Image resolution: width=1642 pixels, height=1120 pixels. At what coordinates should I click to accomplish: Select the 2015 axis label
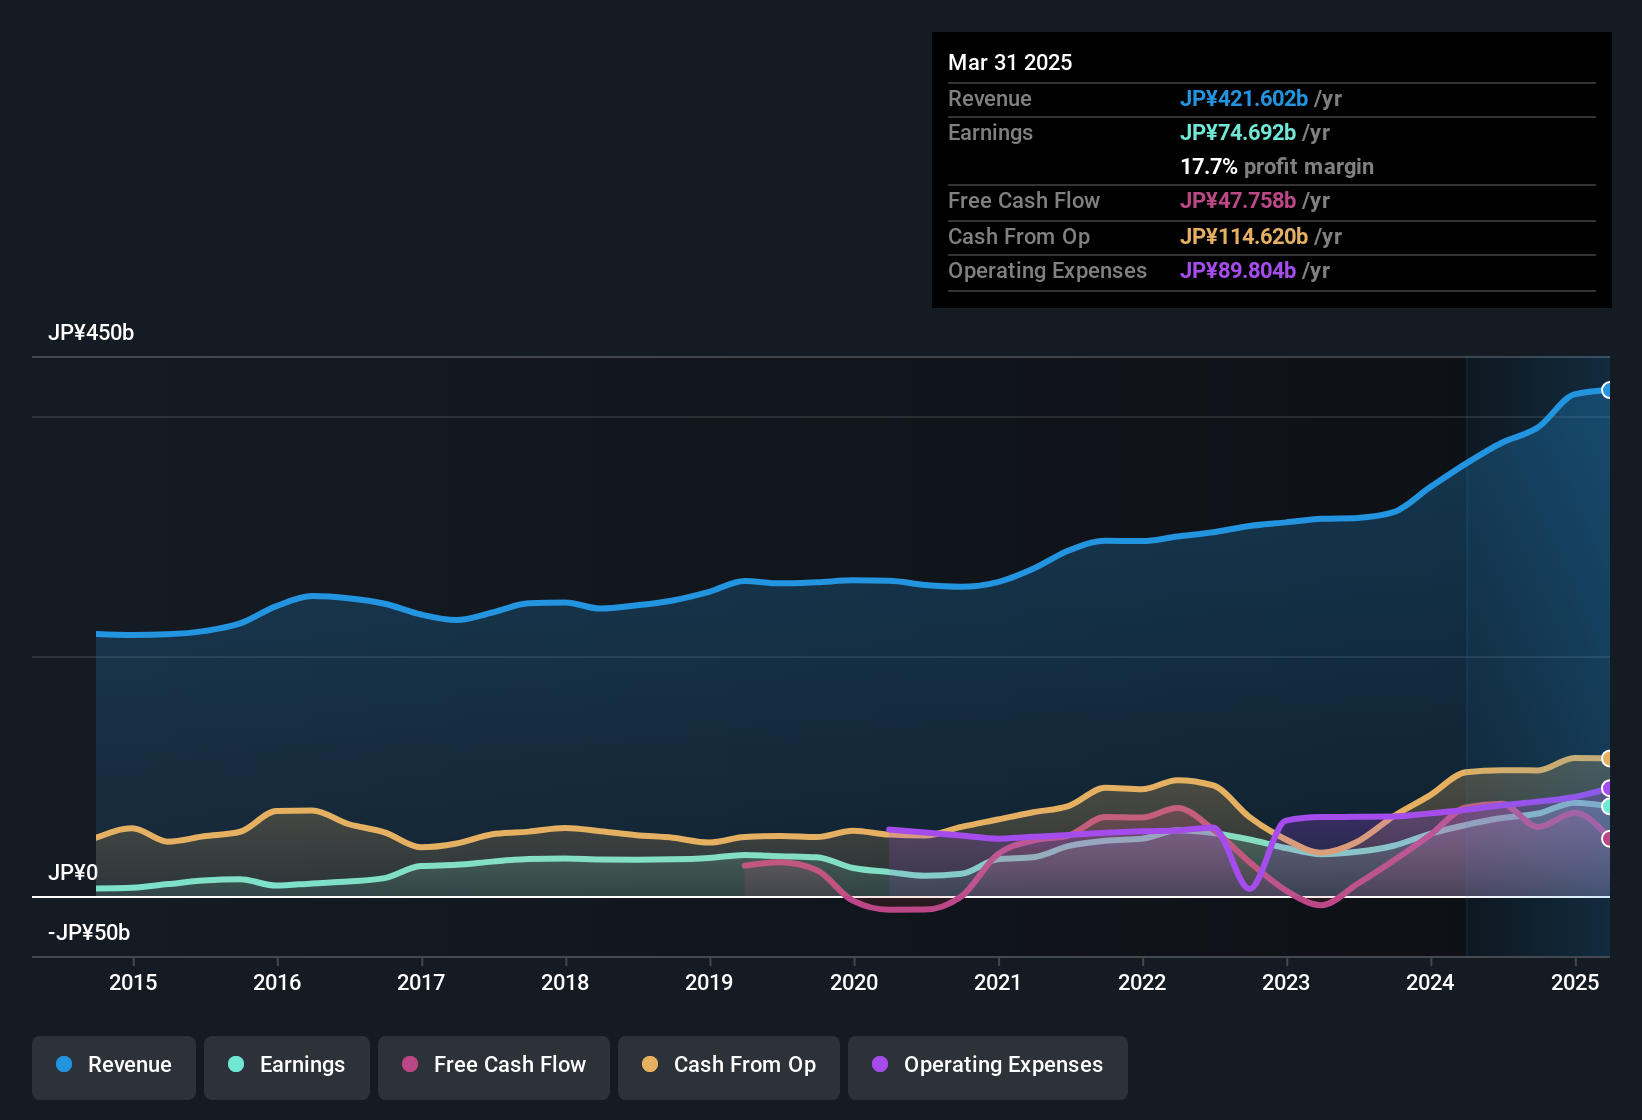tap(135, 983)
